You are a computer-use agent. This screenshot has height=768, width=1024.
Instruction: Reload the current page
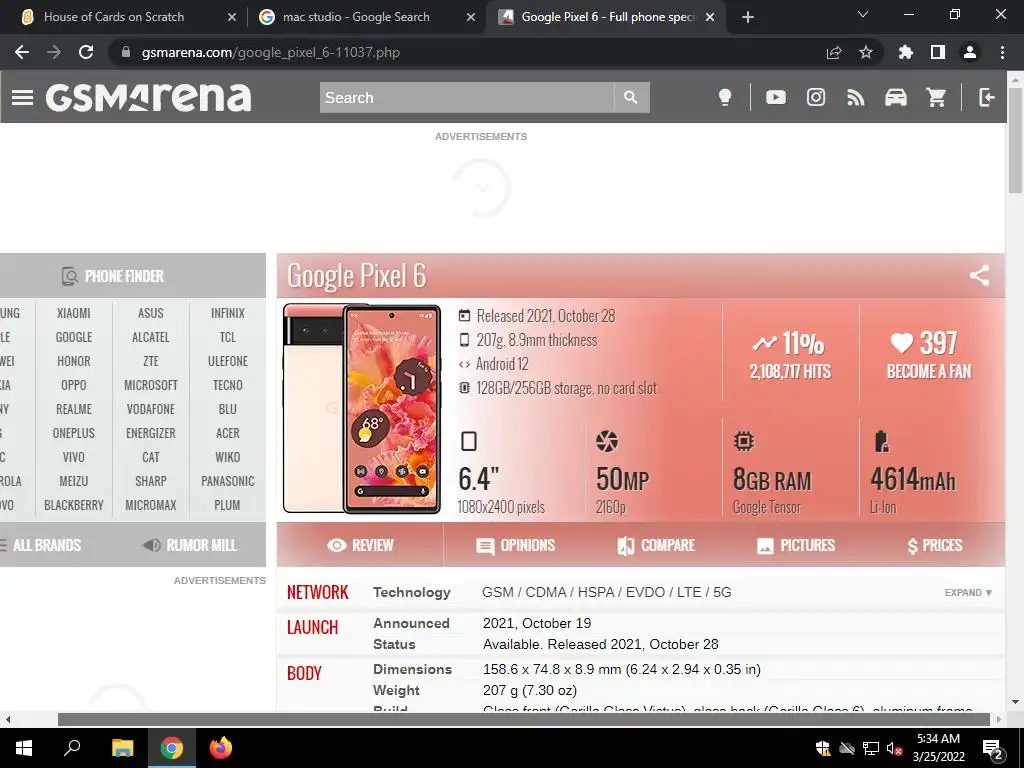click(86, 52)
